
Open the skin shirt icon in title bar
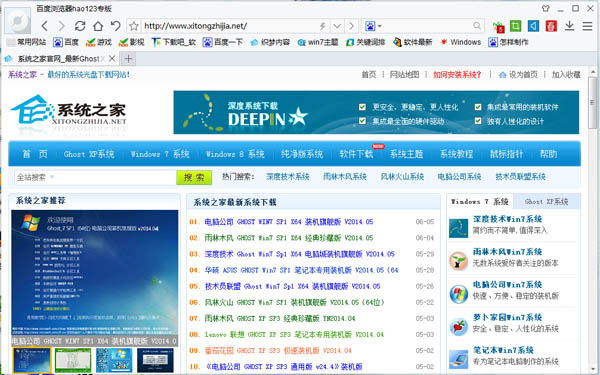(546, 8)
